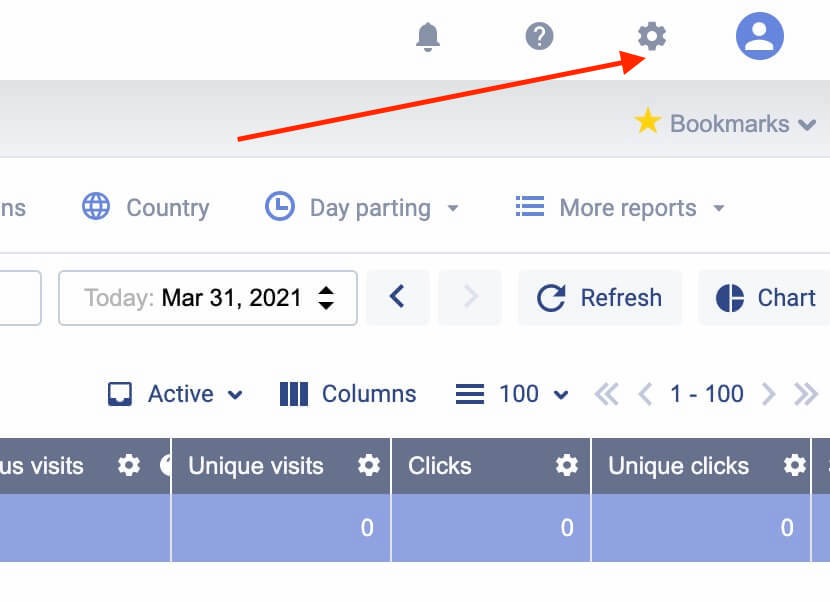The image size is (830, 602).
Task: Expand the Bookmarks dropdown
Action: (x=726, y=124)
